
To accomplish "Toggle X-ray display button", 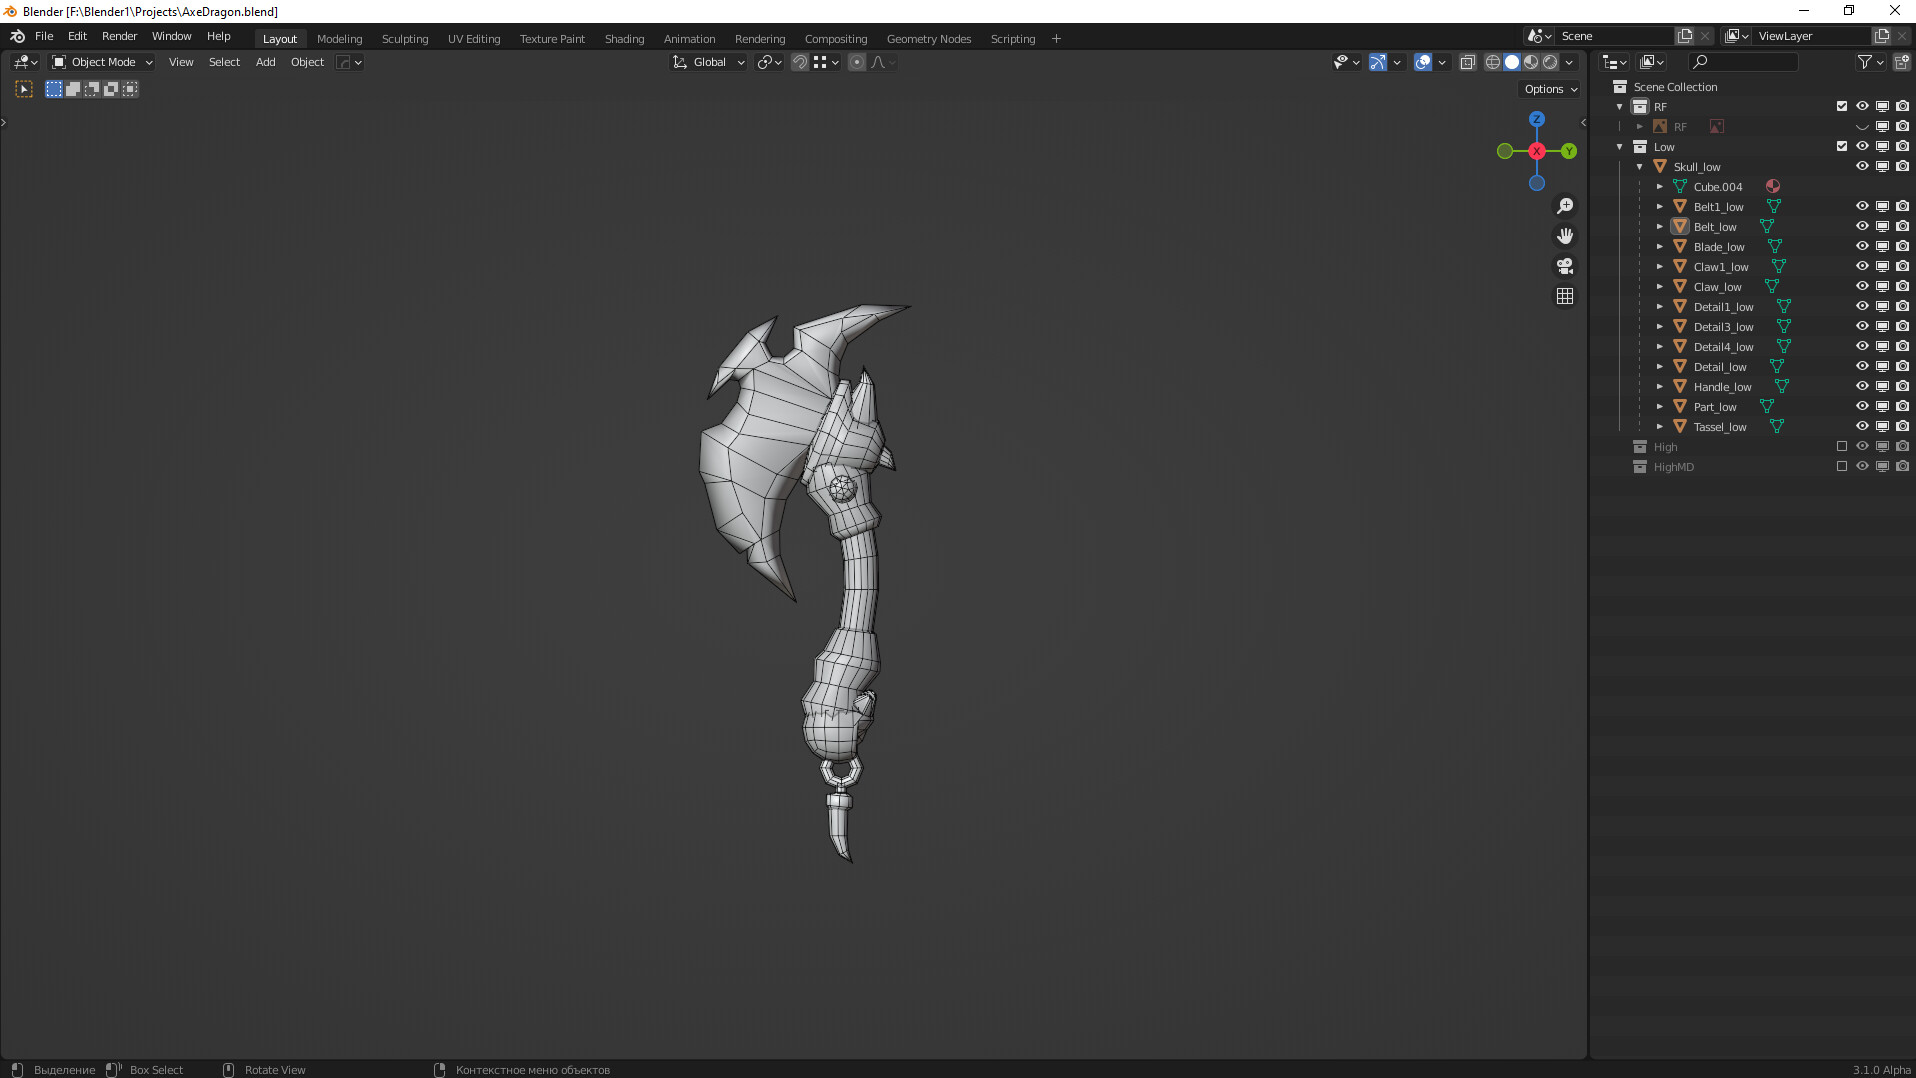I will [x=1467, y=62].
